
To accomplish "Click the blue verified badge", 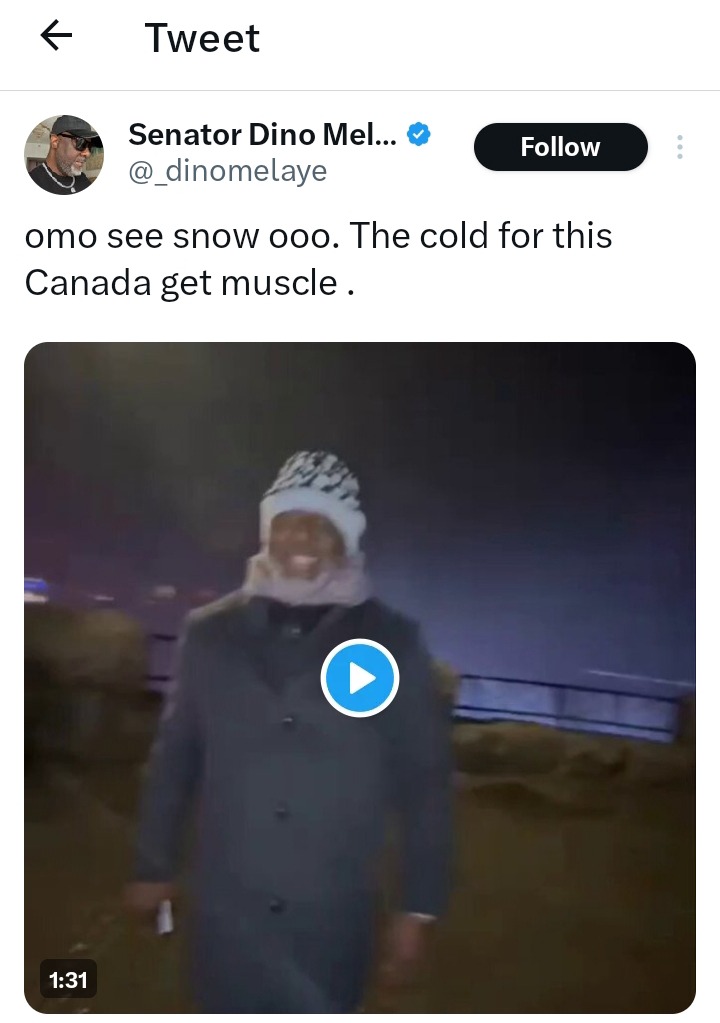I will (x=421, y=133).
